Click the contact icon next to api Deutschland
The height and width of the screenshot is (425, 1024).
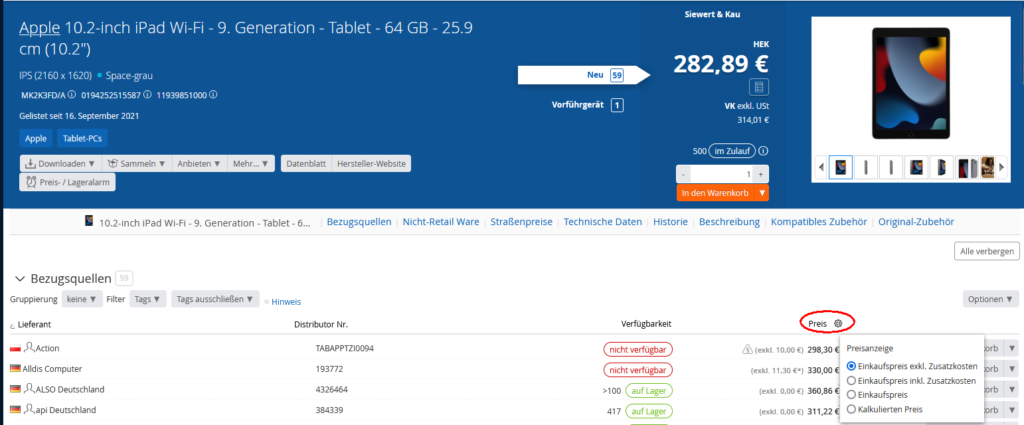(x=29, y=410)
